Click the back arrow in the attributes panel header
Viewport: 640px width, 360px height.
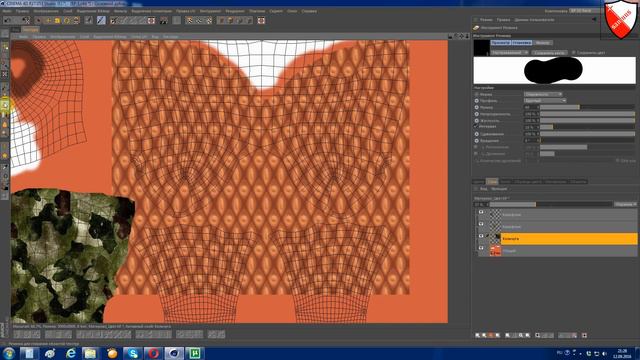[x=594, y=20]
